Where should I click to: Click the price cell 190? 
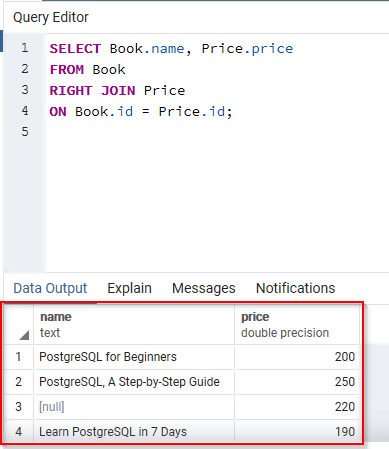click(297, 432)
